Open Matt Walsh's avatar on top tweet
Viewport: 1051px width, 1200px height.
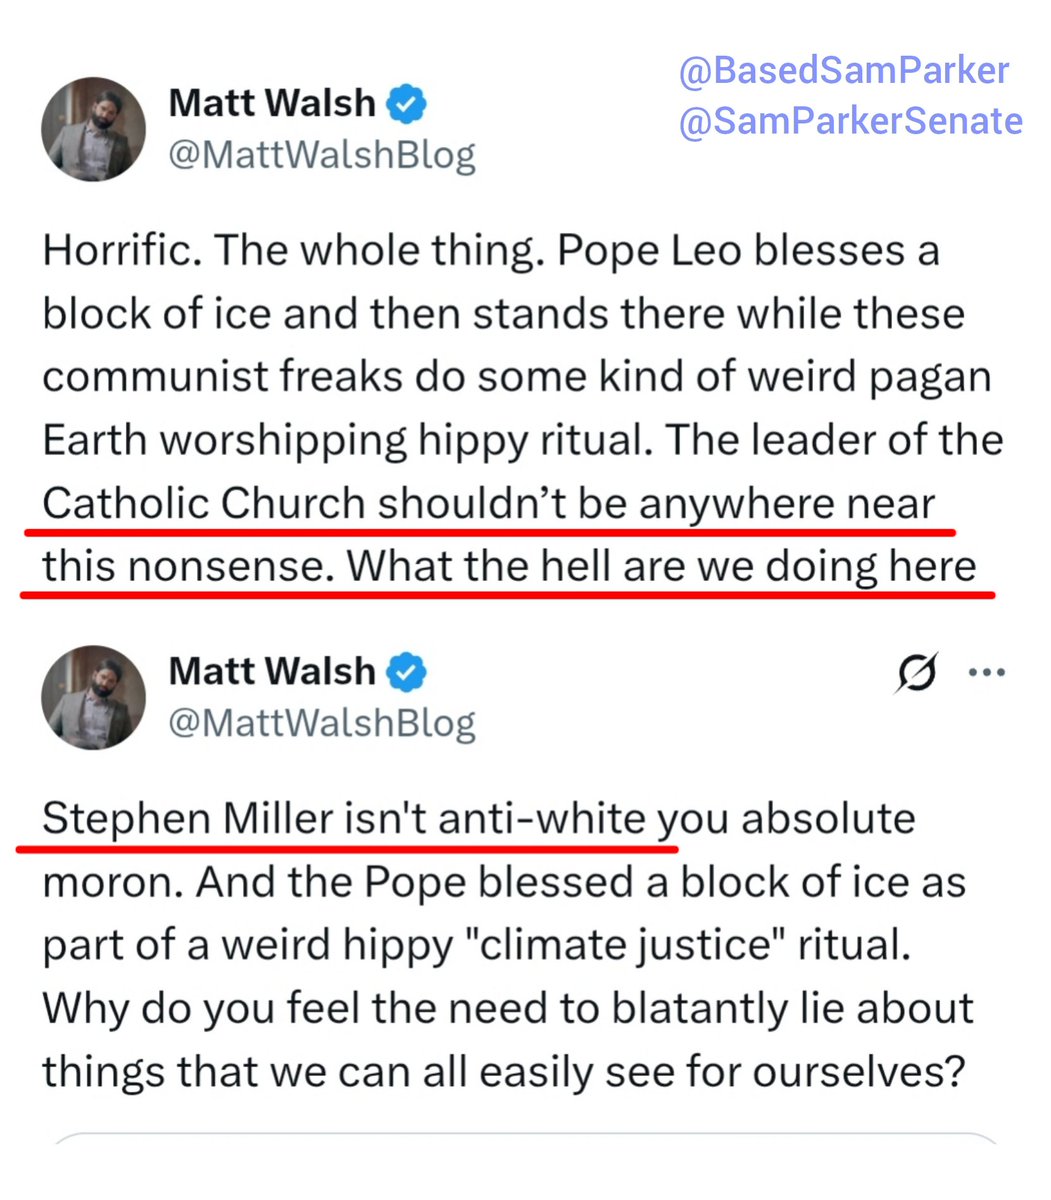click(x=93, y=130)
